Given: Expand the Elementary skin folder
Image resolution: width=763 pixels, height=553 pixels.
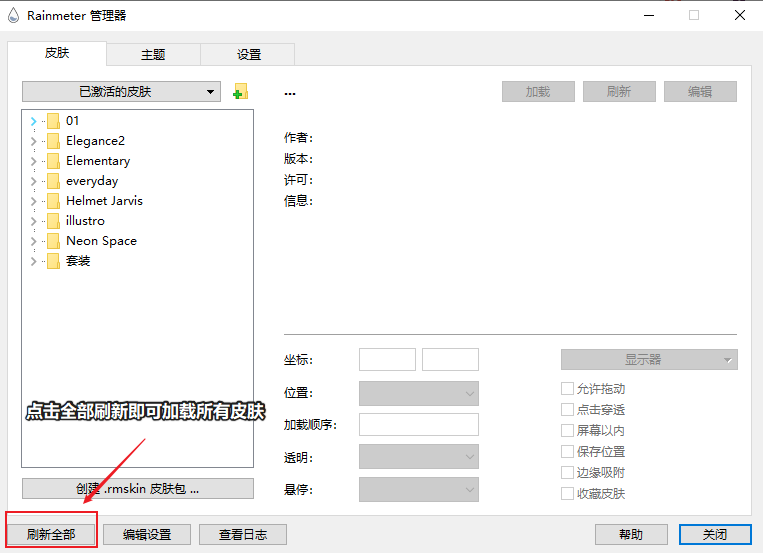Looking at the screenshot, I should [33, 161].
